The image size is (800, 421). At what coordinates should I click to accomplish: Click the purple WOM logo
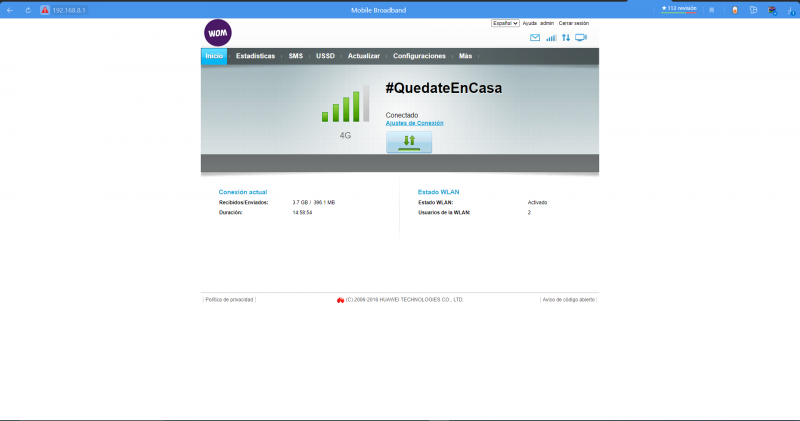(217, 32)
